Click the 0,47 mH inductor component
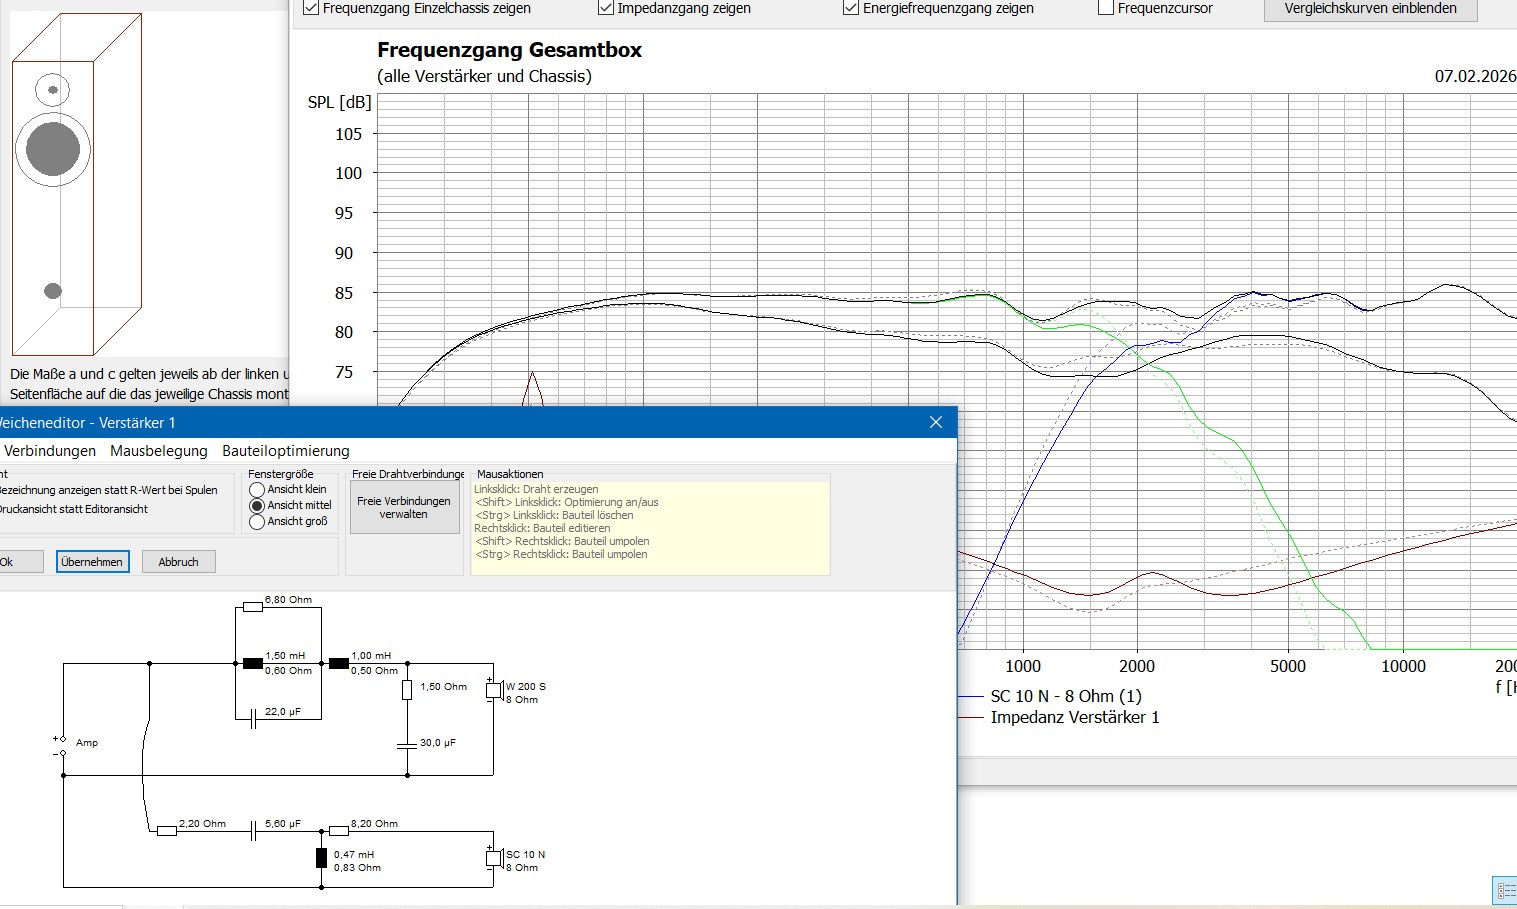This screenshot has height=909, width=1517. tap(321, 858)
